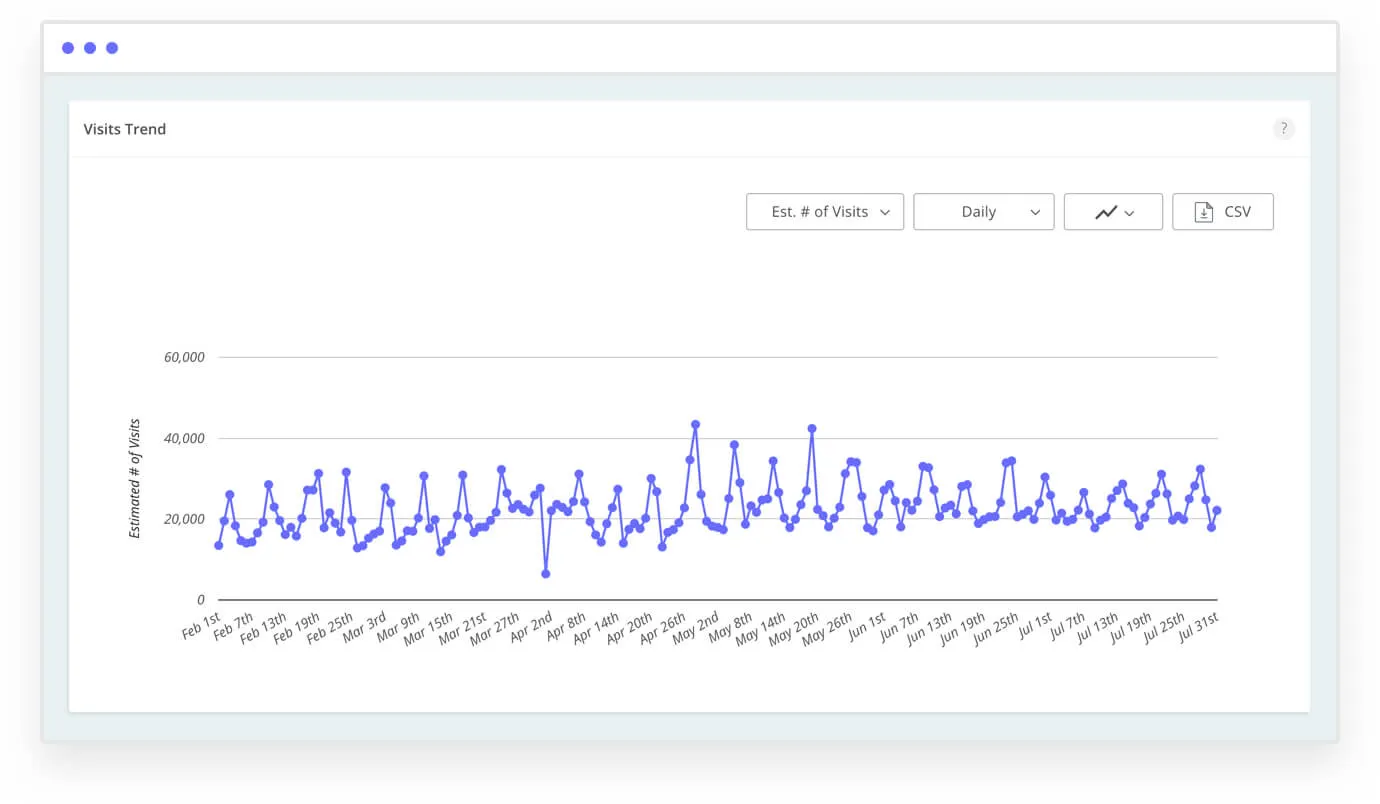Viewport: 1380px width, 804px height.
Task: Click the lowest dip data point near Apr 2nd
Action: click(546, 573)
